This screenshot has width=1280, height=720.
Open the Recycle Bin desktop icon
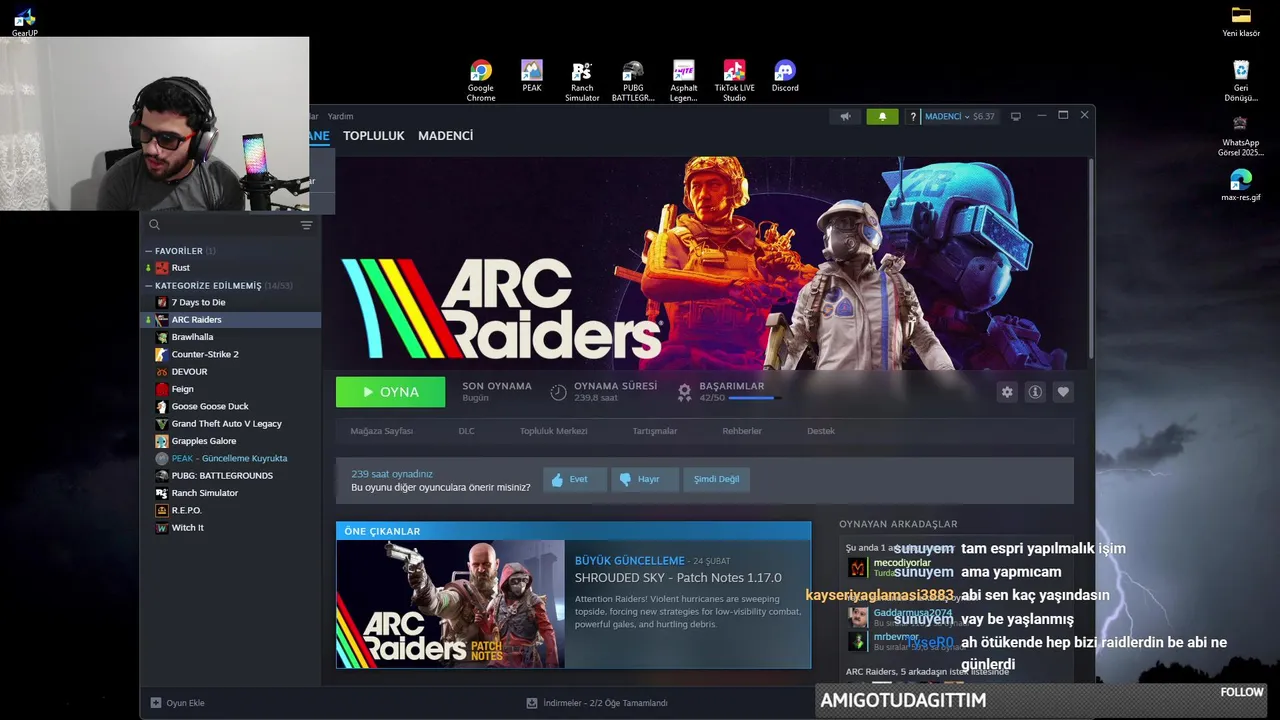click(1241, 81)
